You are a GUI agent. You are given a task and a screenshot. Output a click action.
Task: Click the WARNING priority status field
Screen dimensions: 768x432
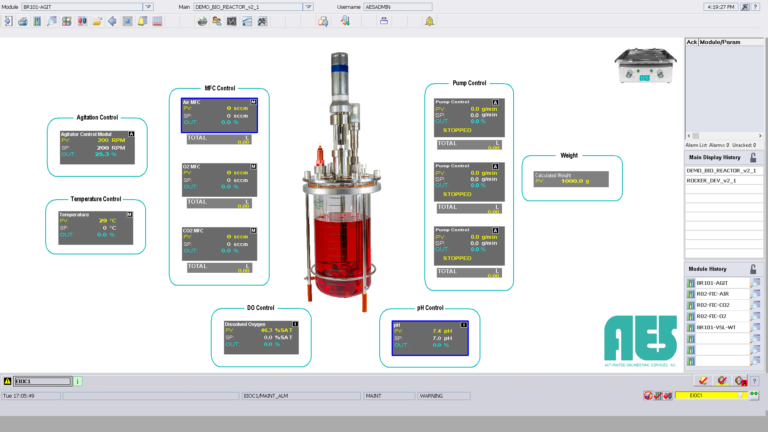coord(443,396)
